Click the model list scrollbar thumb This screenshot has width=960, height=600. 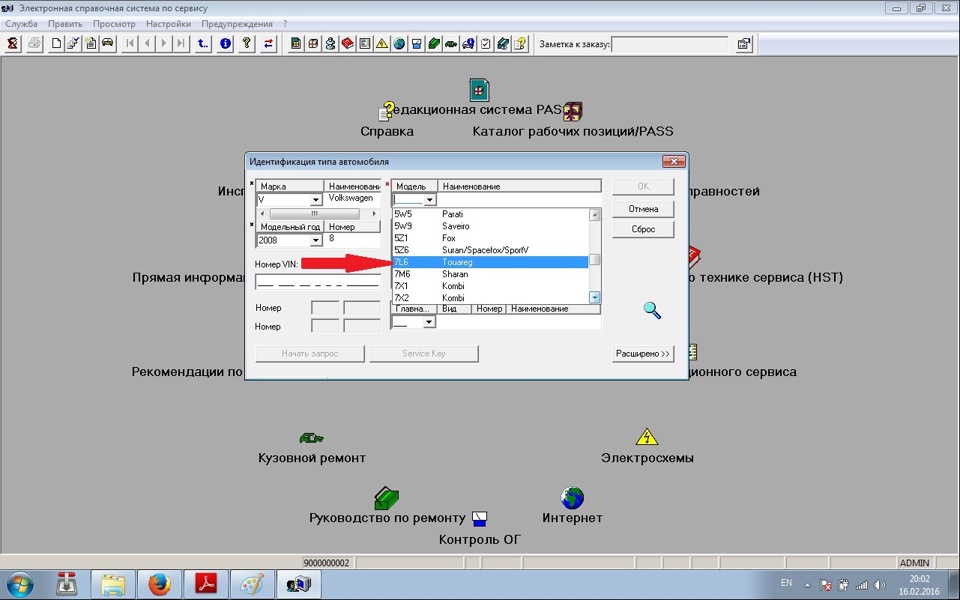coord(594,260)
